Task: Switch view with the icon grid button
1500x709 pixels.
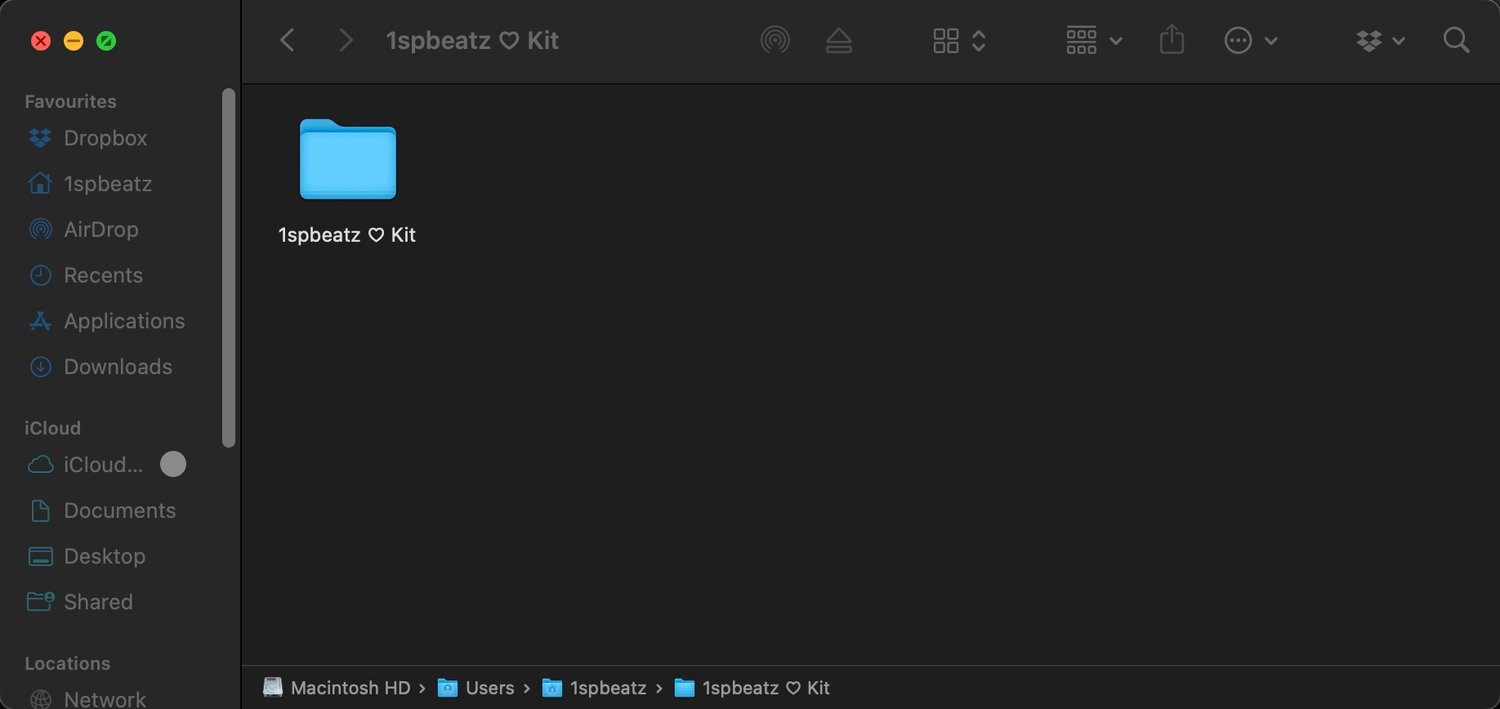Action: 946,40
